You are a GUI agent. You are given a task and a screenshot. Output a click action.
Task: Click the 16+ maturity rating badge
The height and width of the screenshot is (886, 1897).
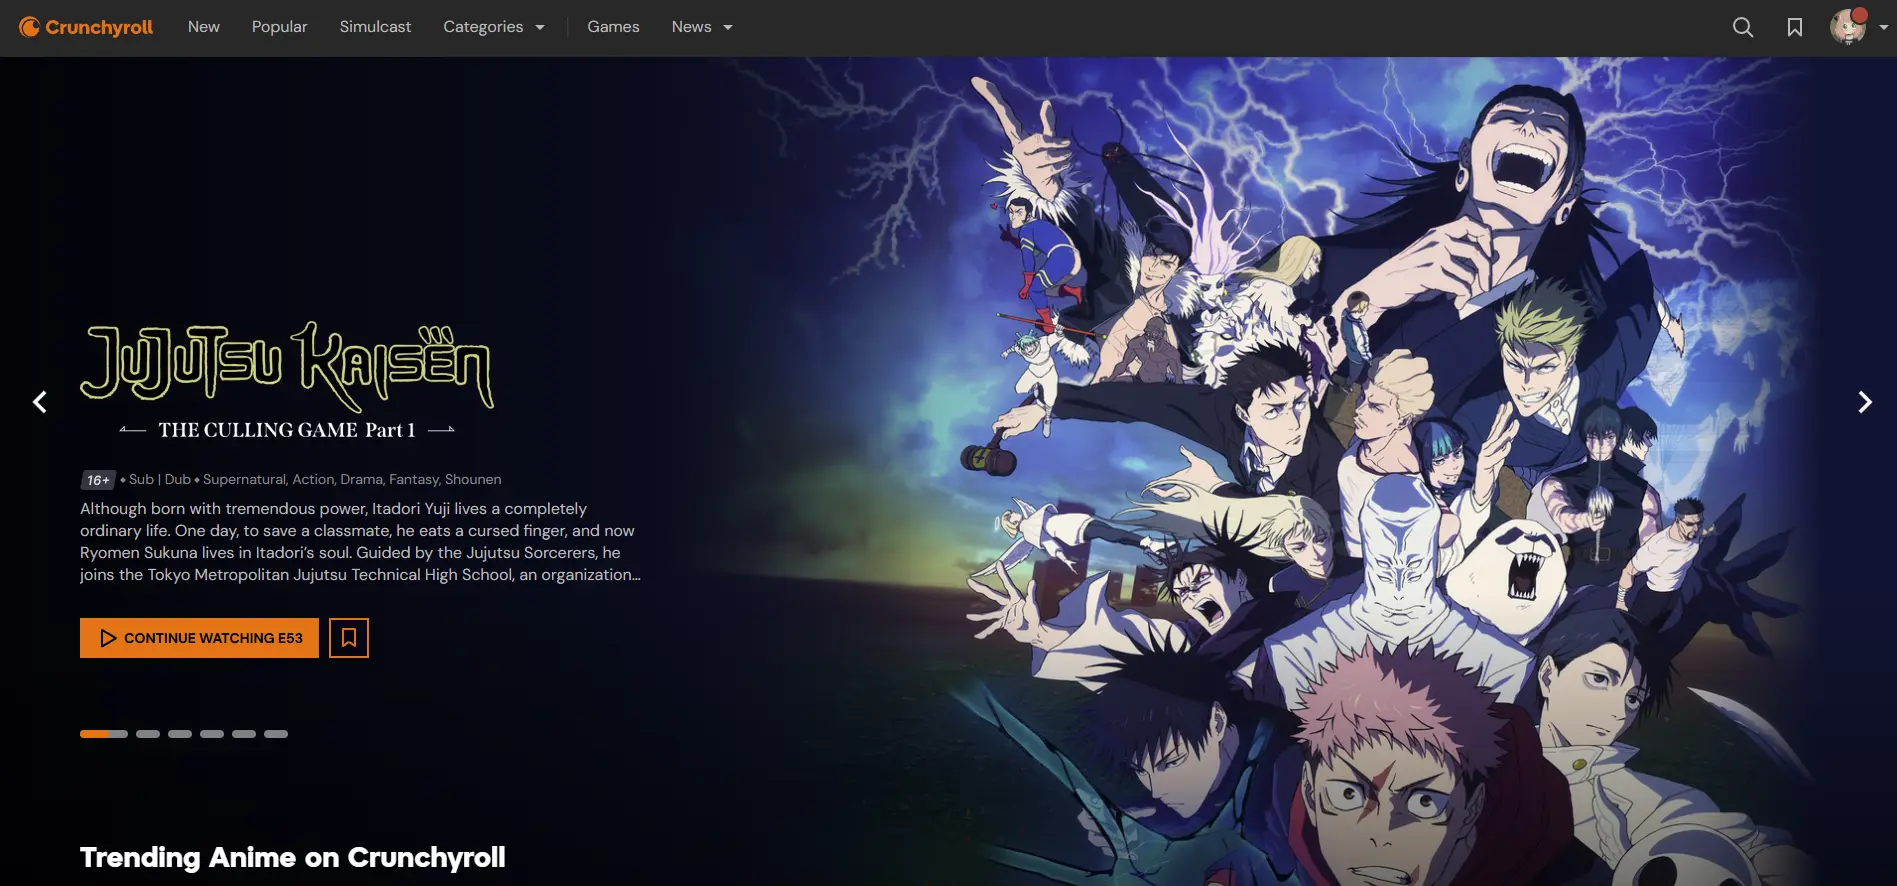coord(98,480)
